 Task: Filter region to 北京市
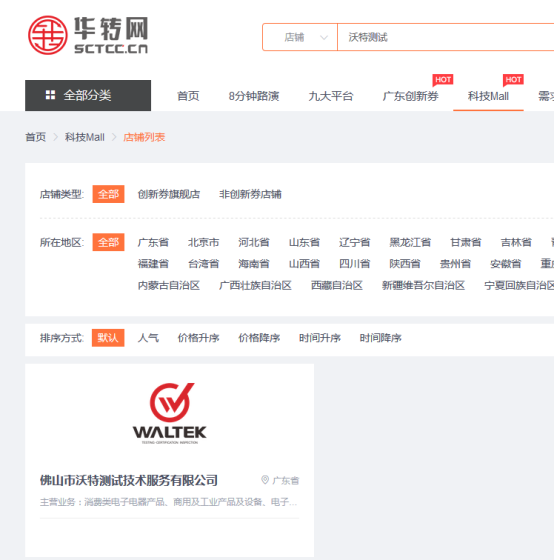coord(204,242)
